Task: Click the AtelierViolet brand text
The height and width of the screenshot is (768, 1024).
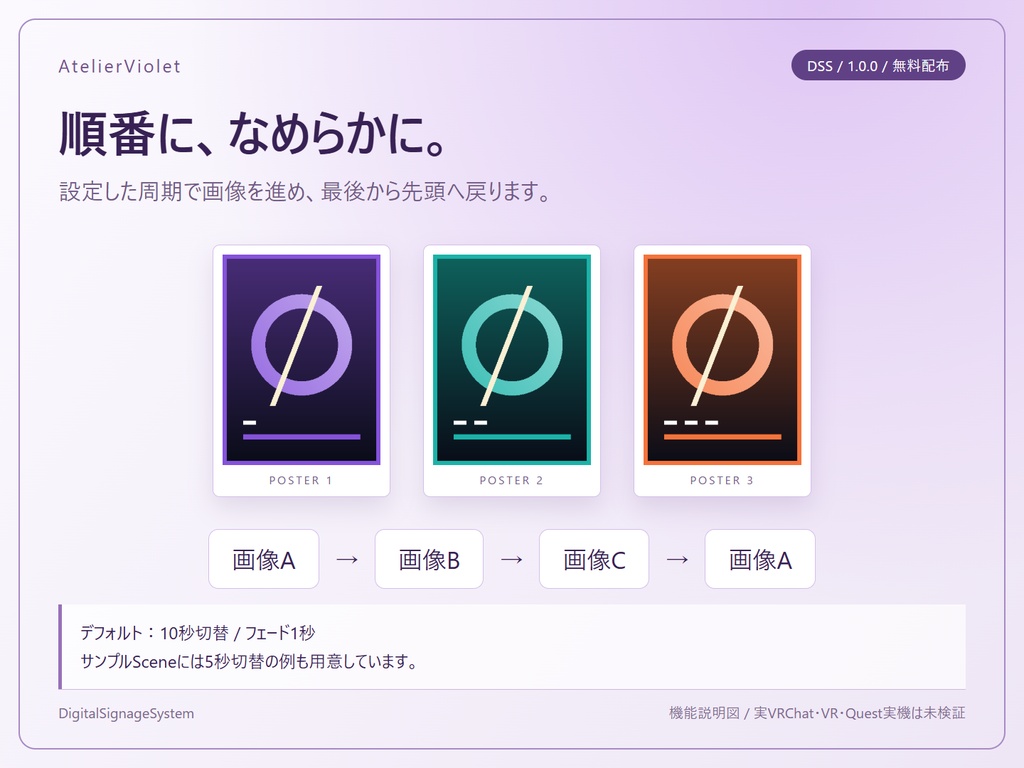Action: pos(120,67)
